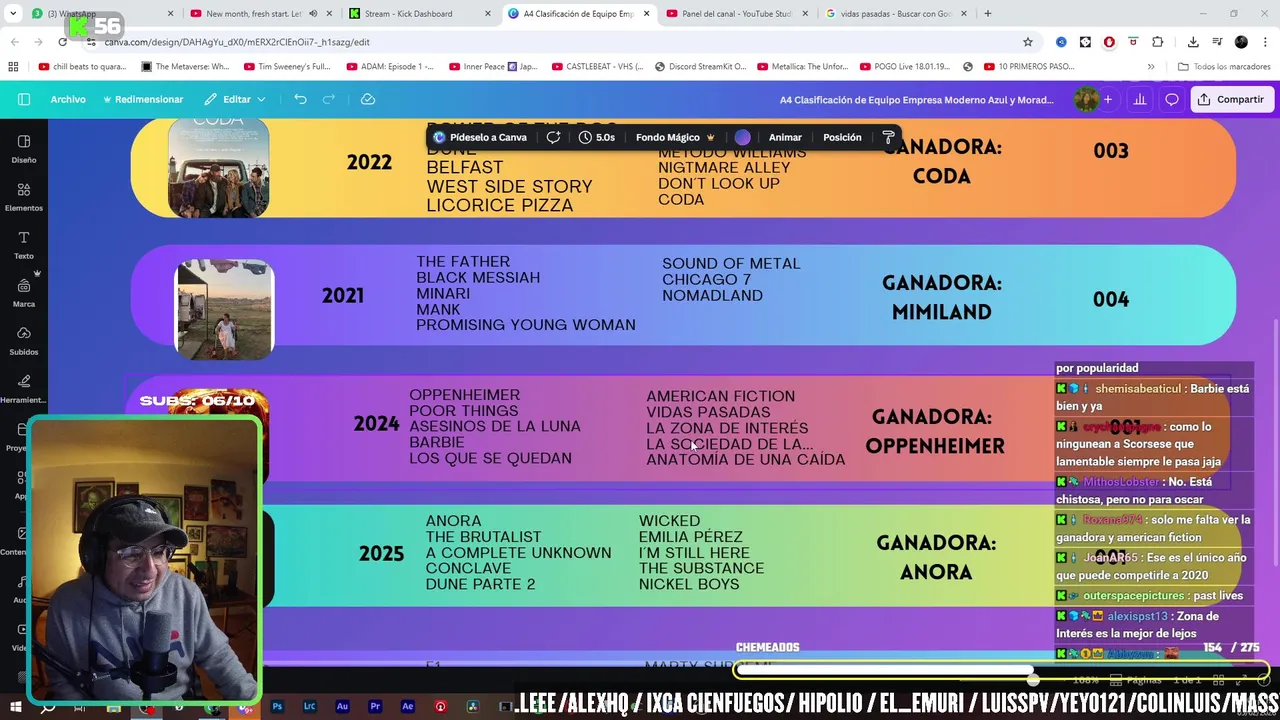Select the 'ANATOMÍA DE UNA CAÍDA' text line
Viewport: 1280px width, 720px height.
point(745,460)
